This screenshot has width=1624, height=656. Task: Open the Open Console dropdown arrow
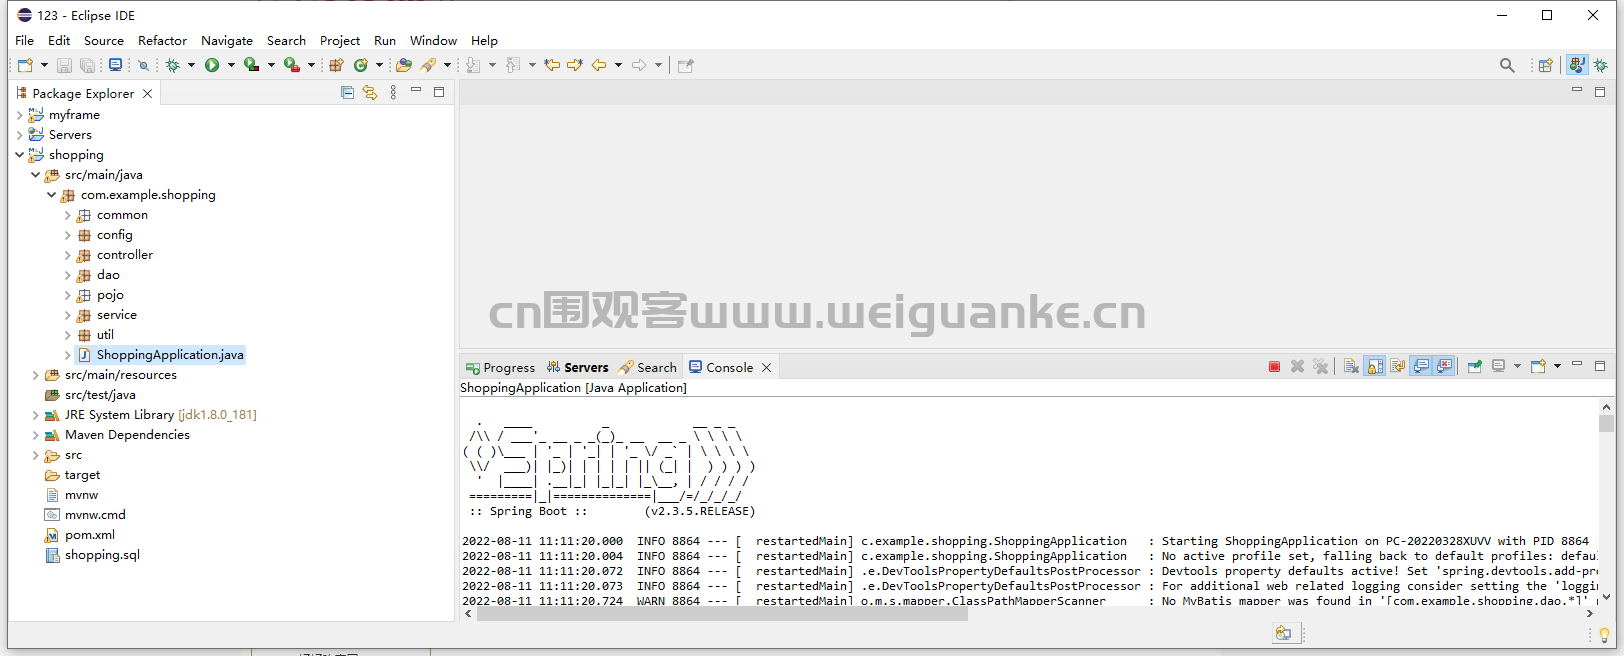tap(1557, 367)
